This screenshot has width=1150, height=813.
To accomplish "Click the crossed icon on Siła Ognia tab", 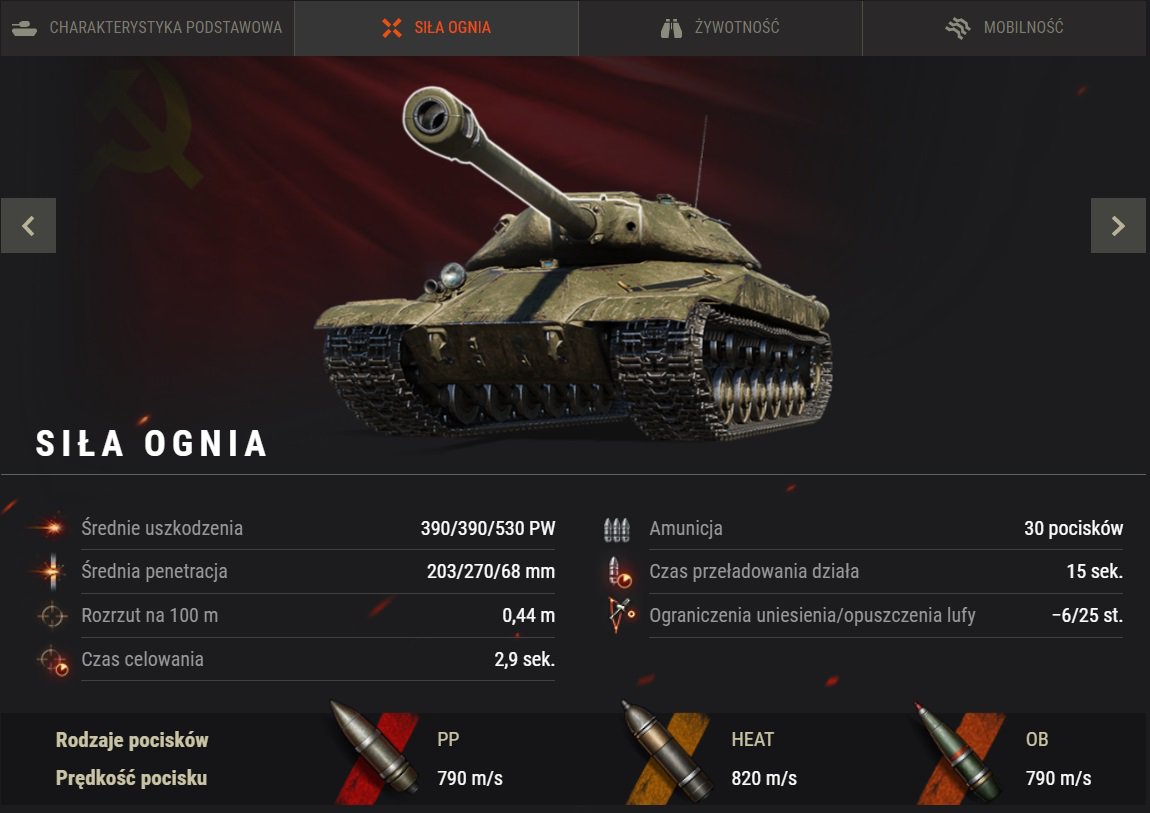I will pyautogui.click(x=392, y=28).
